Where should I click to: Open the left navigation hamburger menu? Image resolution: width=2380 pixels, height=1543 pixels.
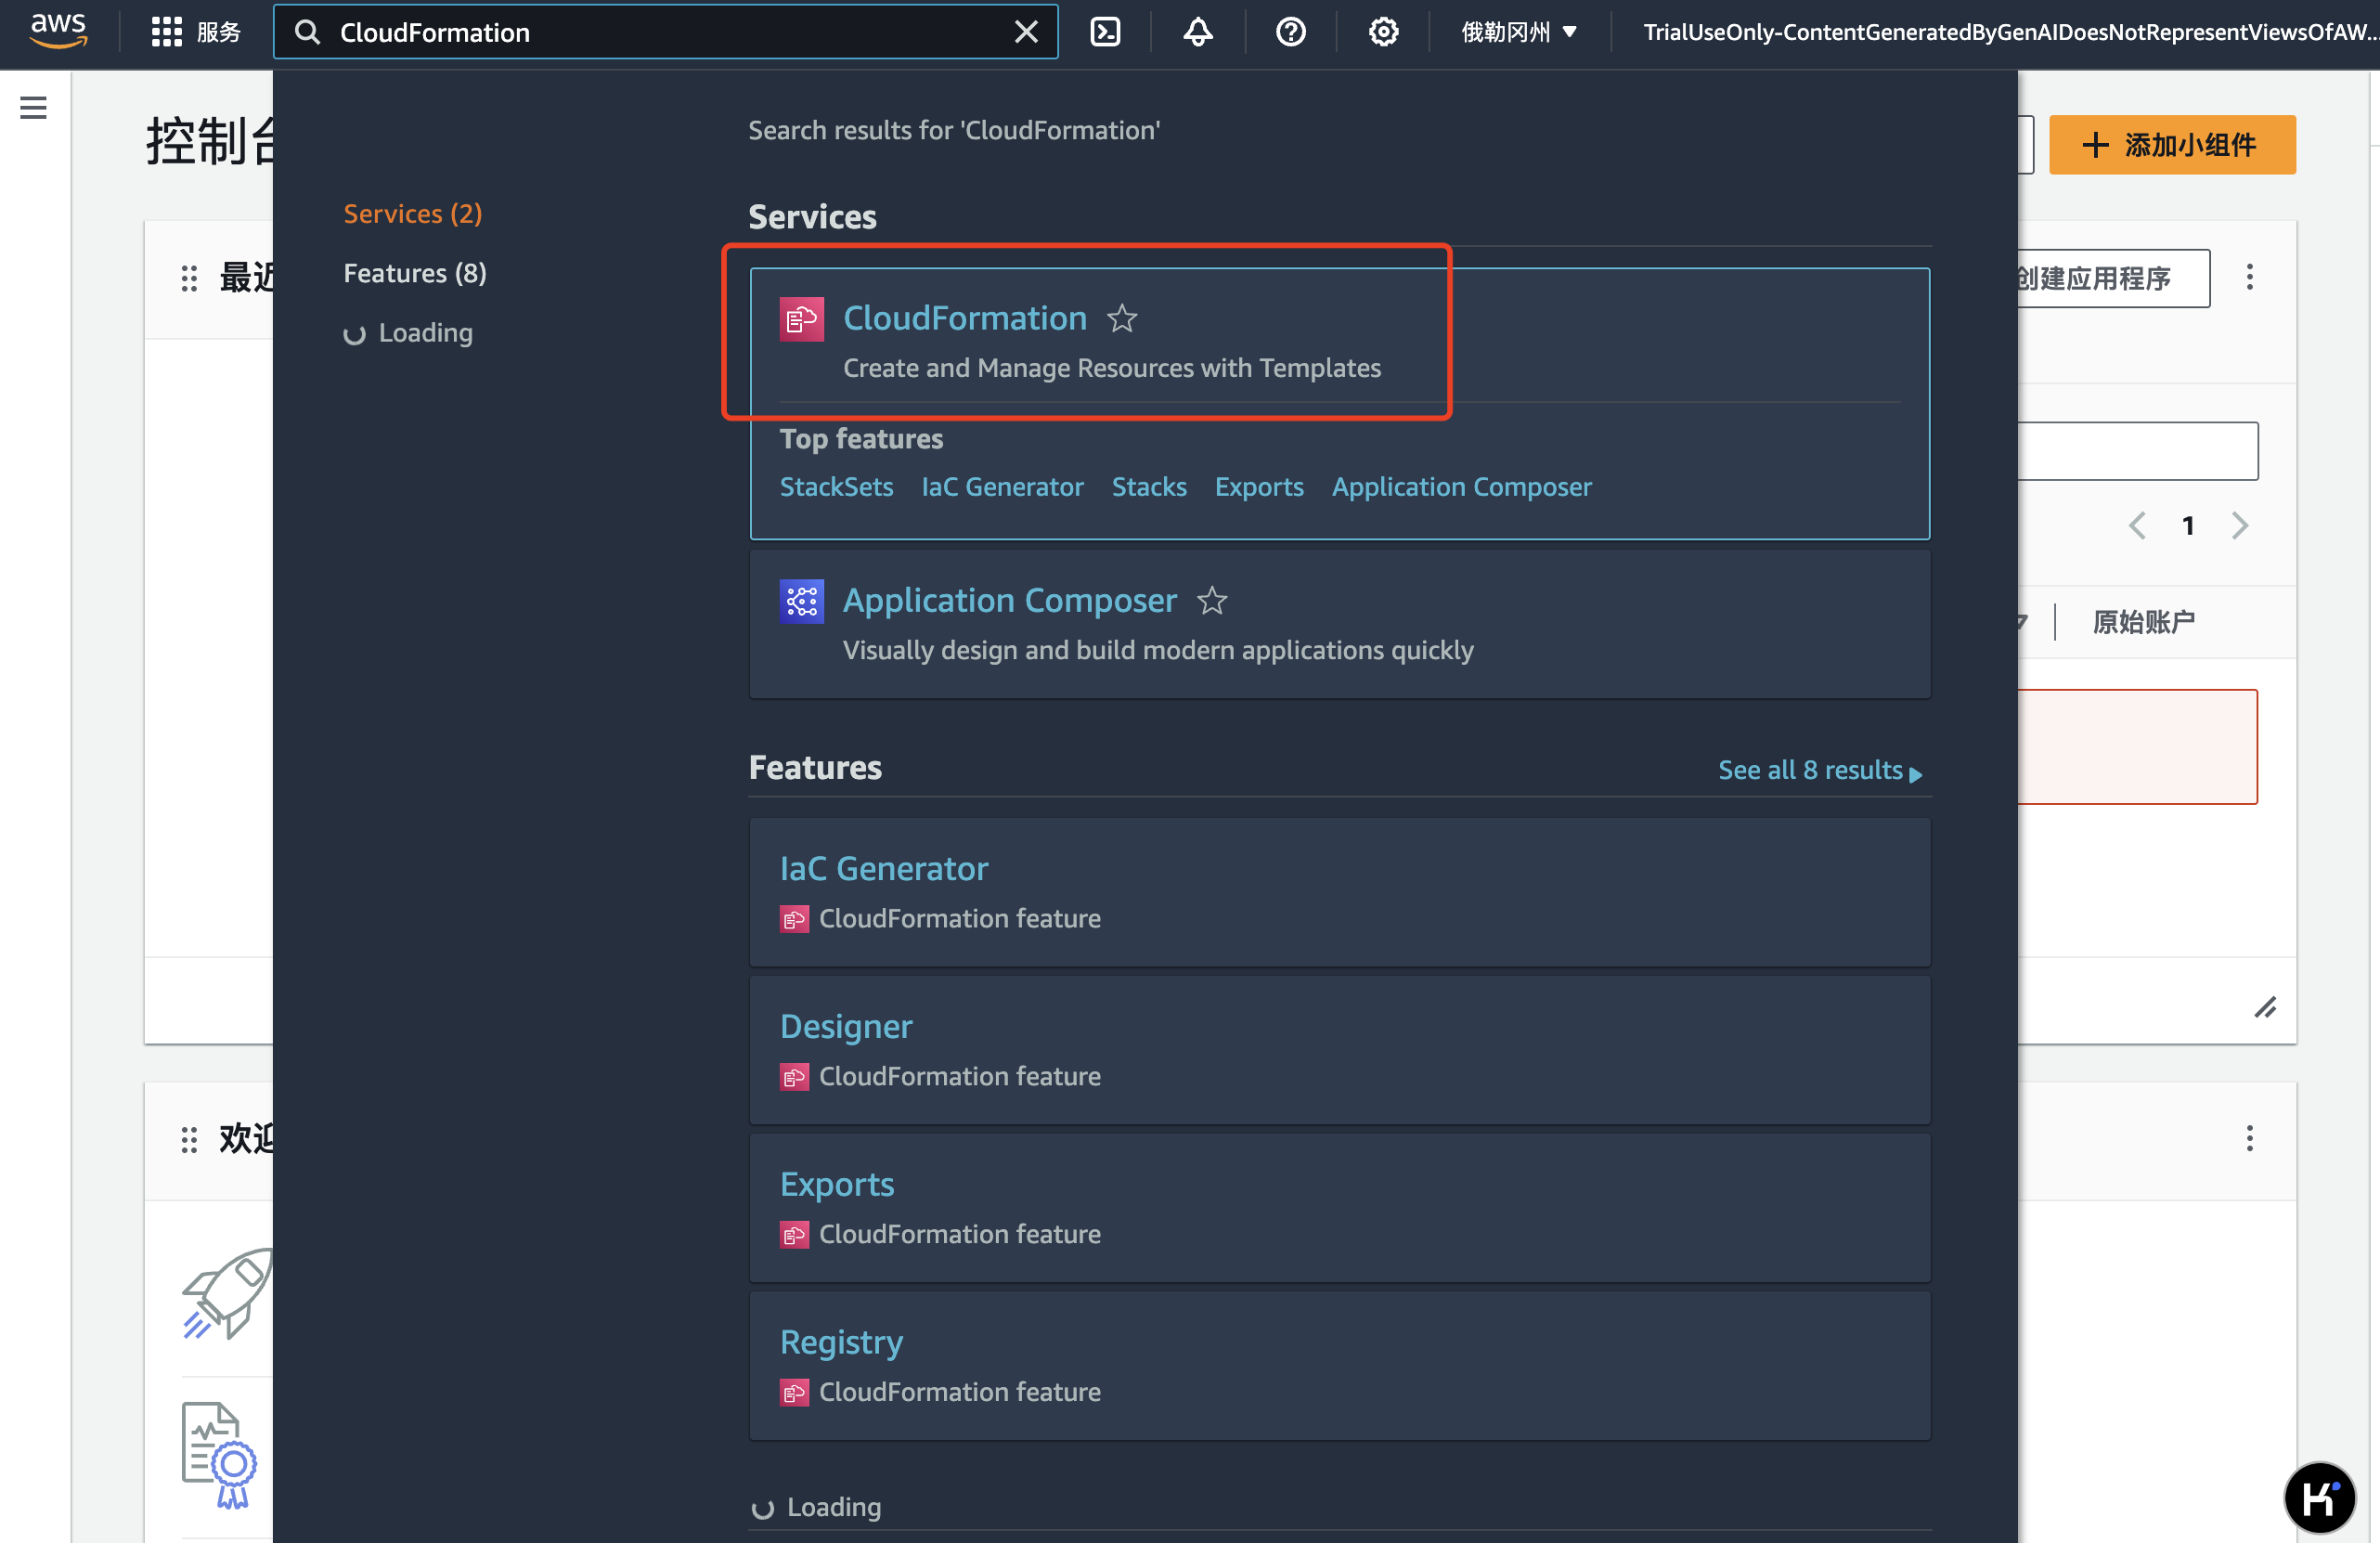pos(34,108)
